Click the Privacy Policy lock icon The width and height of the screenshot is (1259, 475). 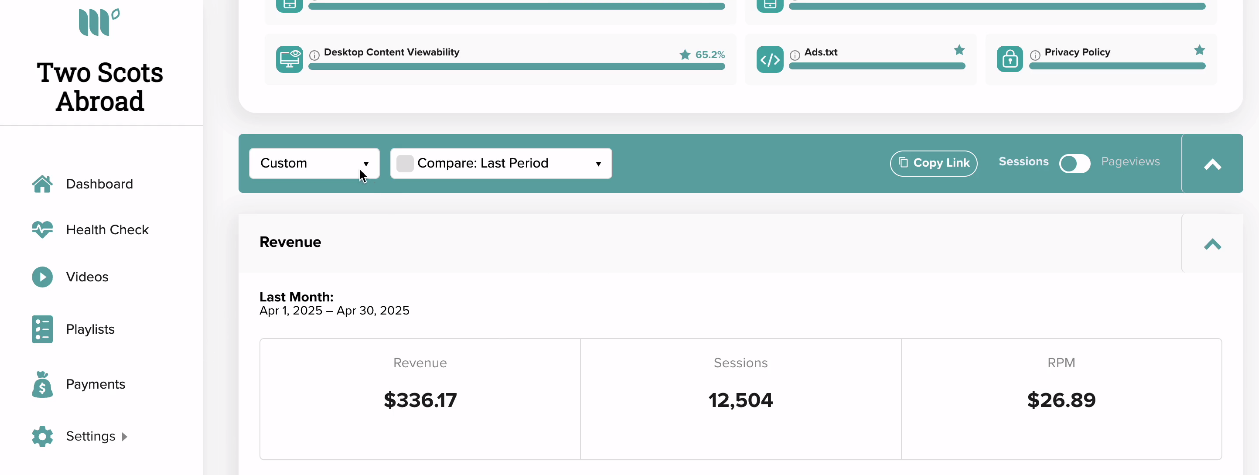click(1010, 59)
